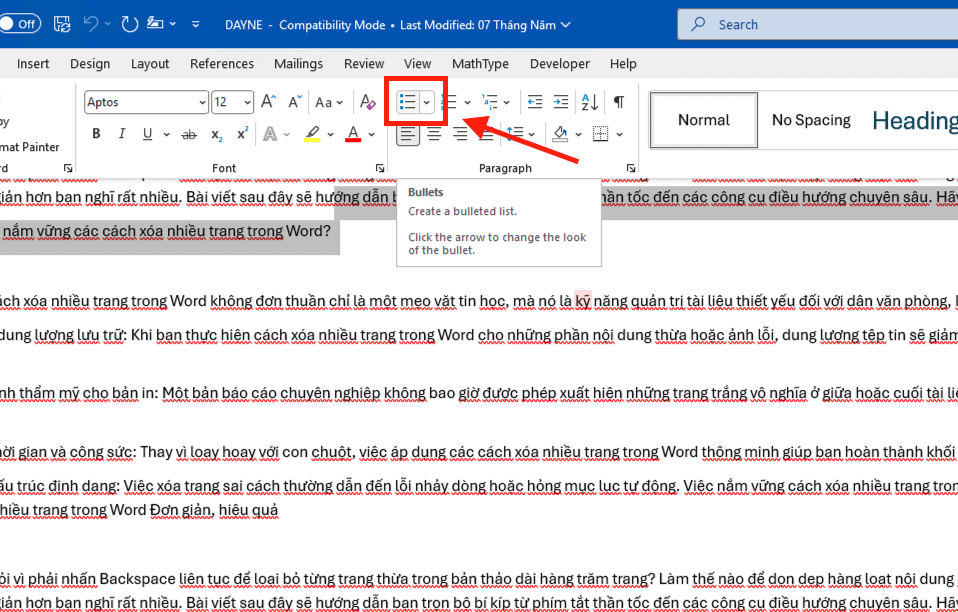Image resolution: width=958 pixels, height=612 pixels.
Task: Click the Borders icon
Action: click(x=601, y=134)
